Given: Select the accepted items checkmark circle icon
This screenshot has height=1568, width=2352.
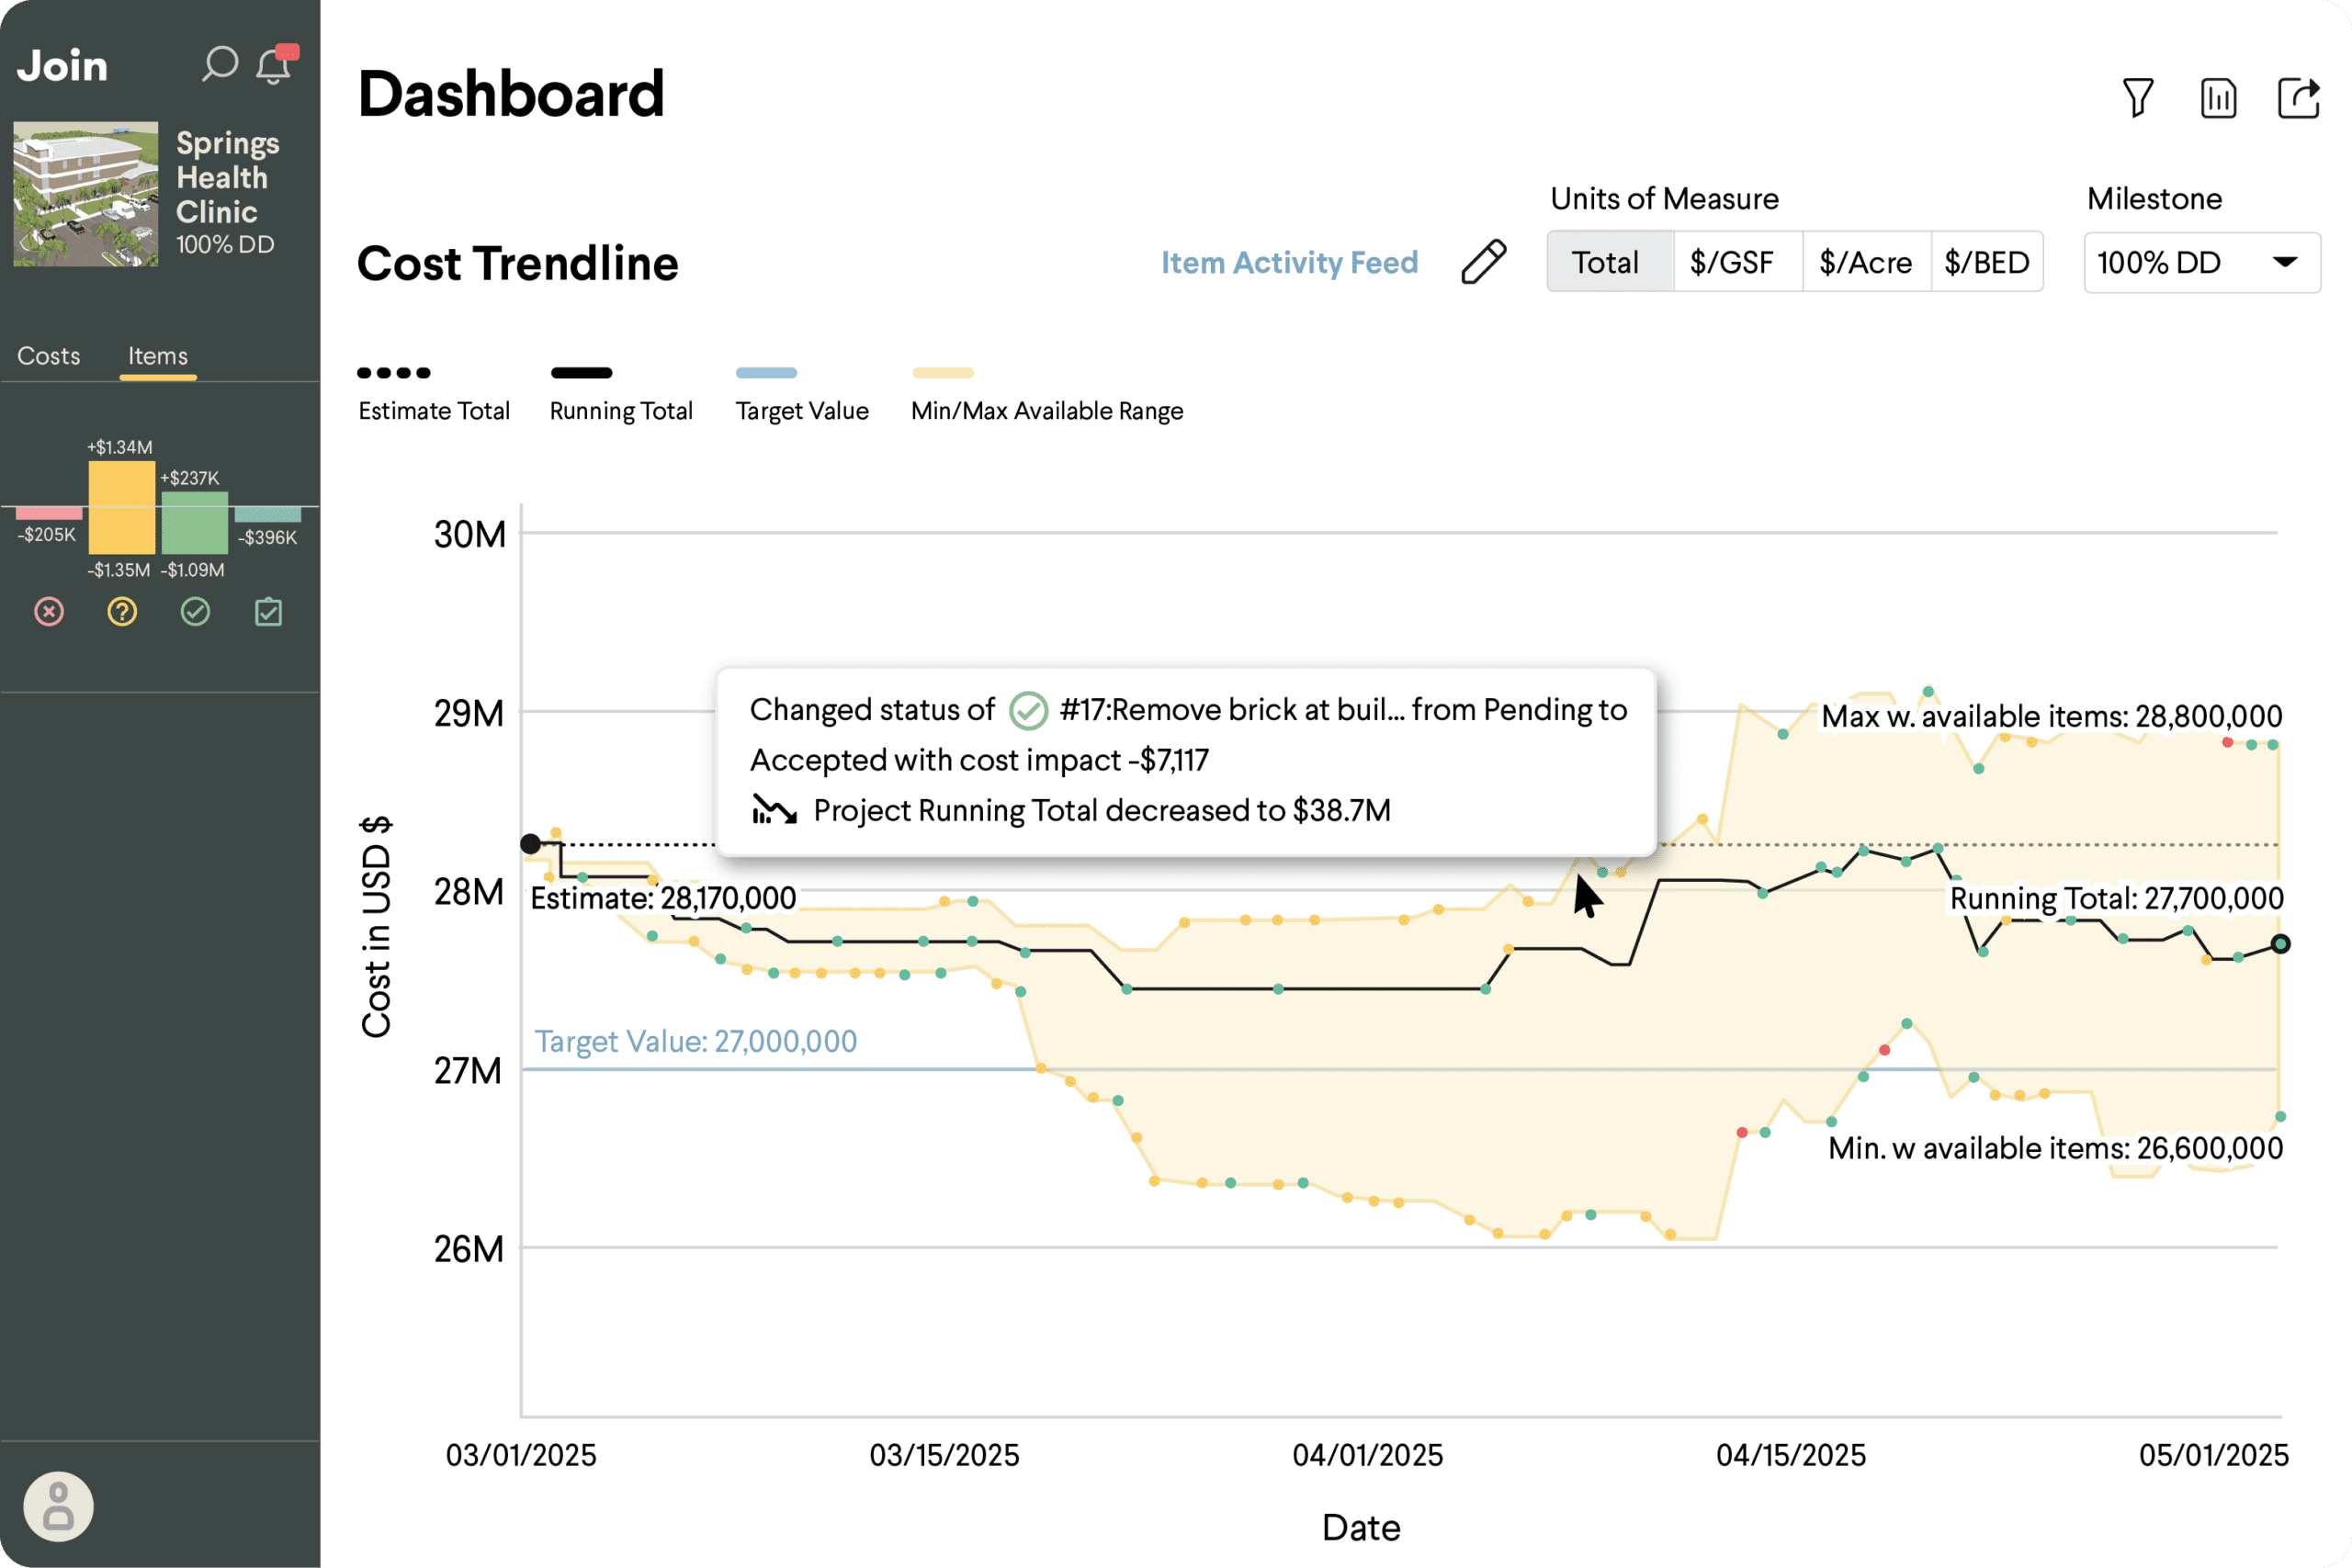Looking at the screenshot, I should [195, 611].
